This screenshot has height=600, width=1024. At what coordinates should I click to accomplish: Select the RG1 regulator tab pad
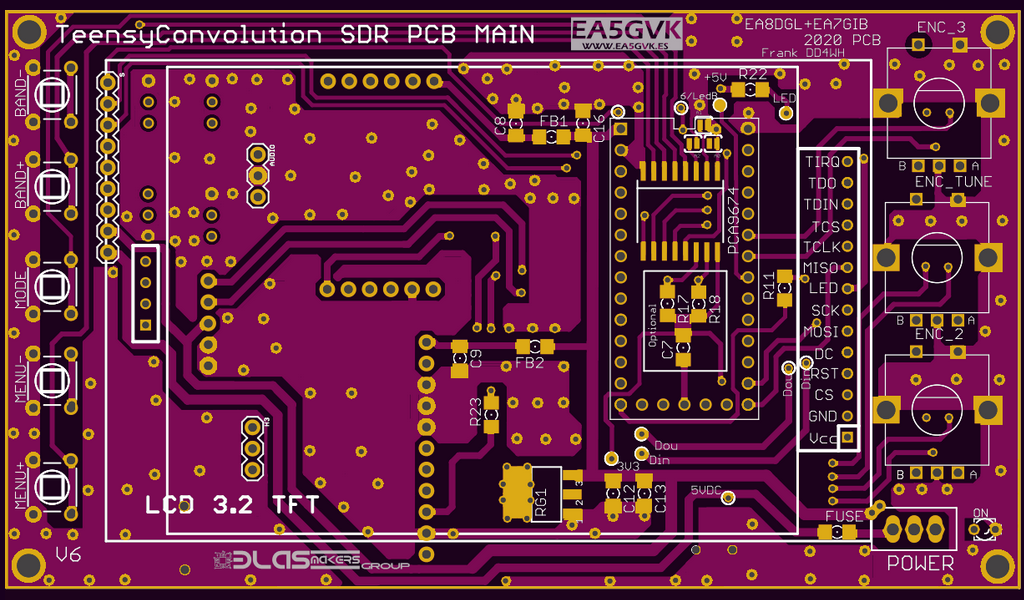coord(517,492)
